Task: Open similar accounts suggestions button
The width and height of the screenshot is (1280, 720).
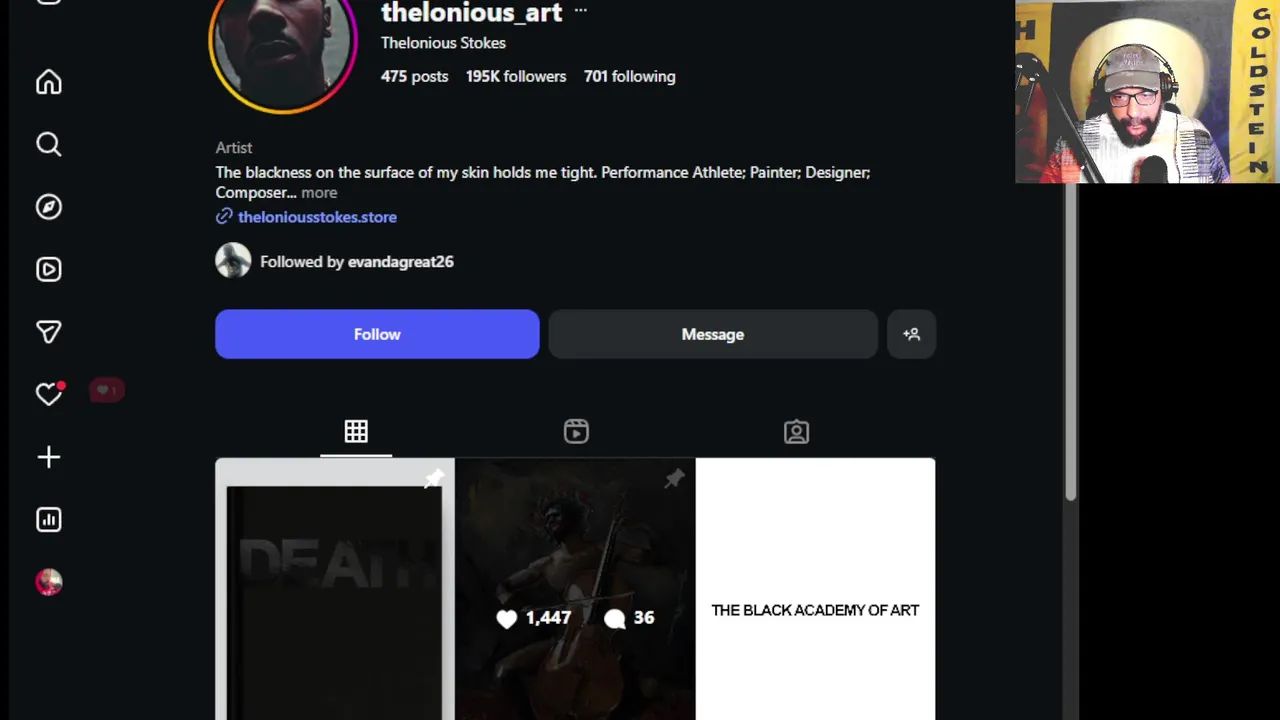Action: 911,334
